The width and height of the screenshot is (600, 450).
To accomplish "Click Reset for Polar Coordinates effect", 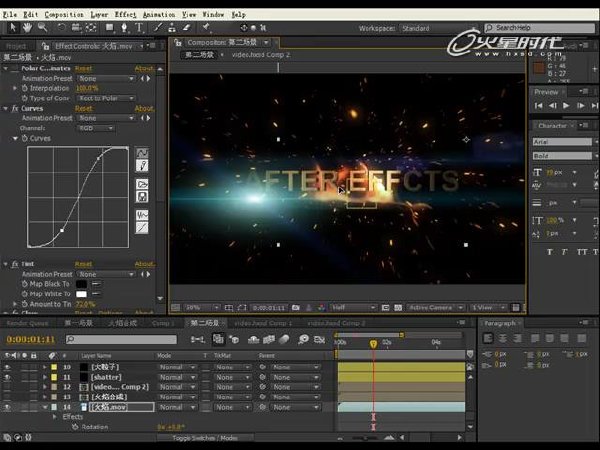I will point(83,68).
